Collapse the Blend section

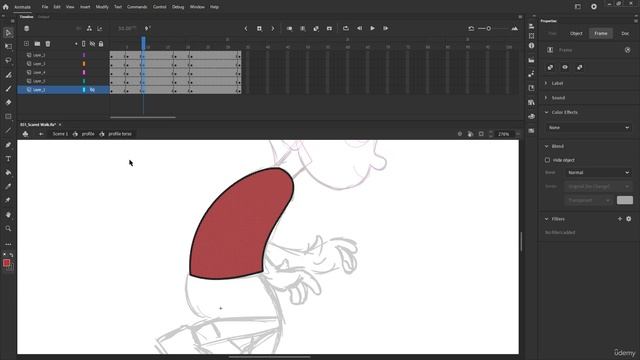[x=546, y=146]
